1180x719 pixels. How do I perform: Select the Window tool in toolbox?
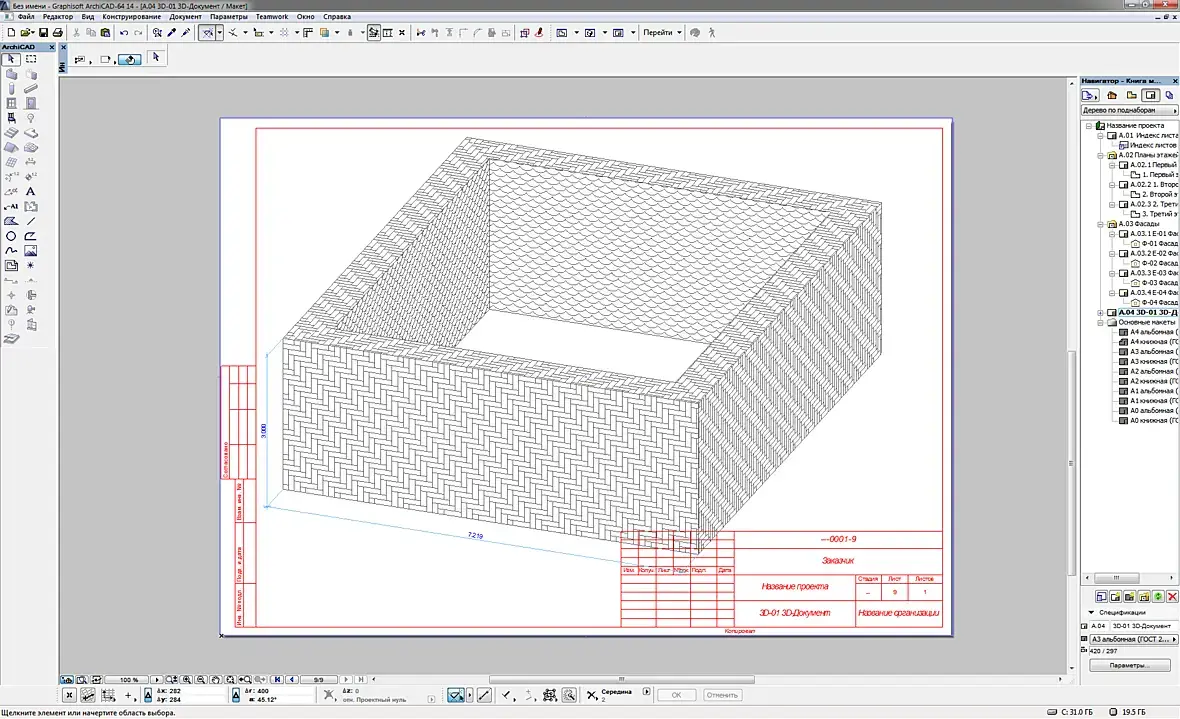[x=11, y=103]
